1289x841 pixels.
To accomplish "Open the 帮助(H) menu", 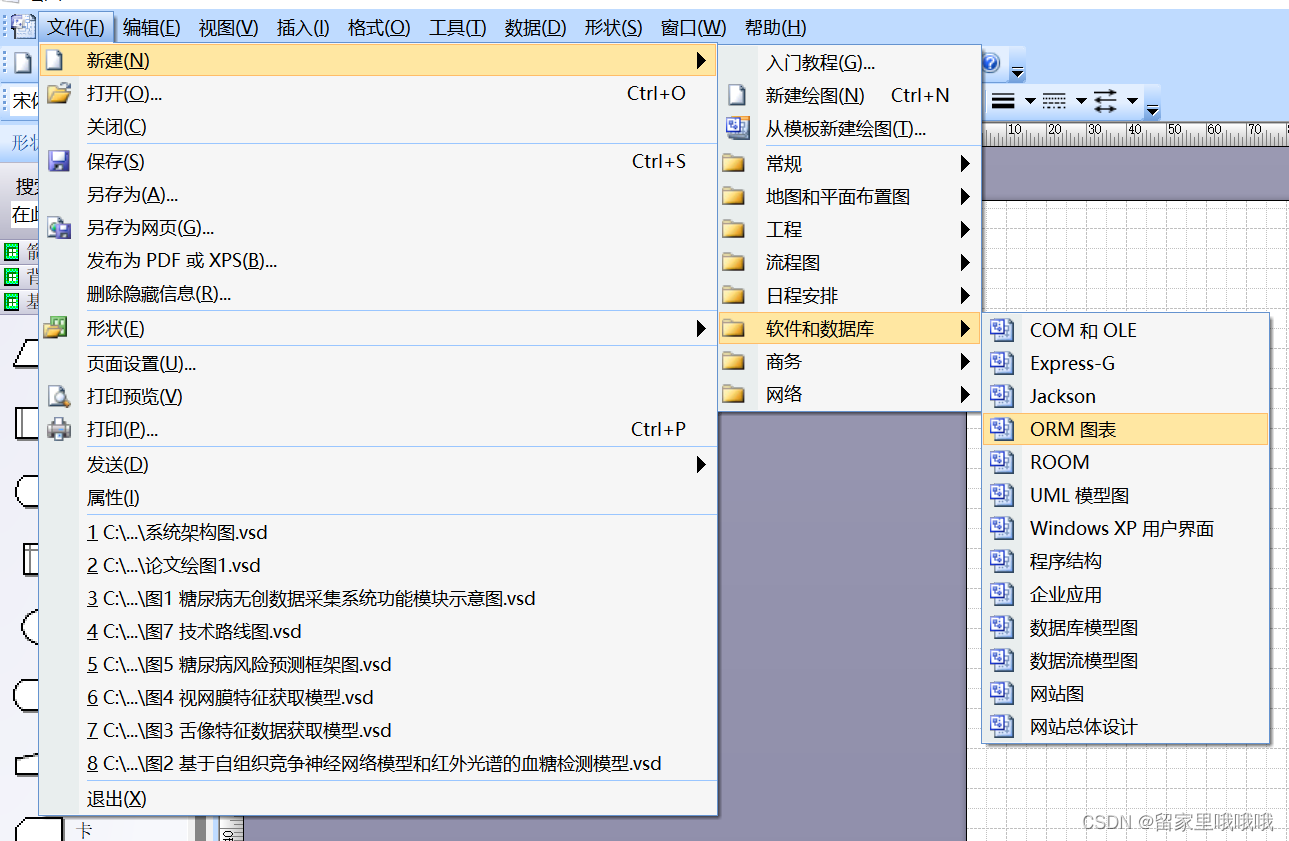I will click(776, 28).
